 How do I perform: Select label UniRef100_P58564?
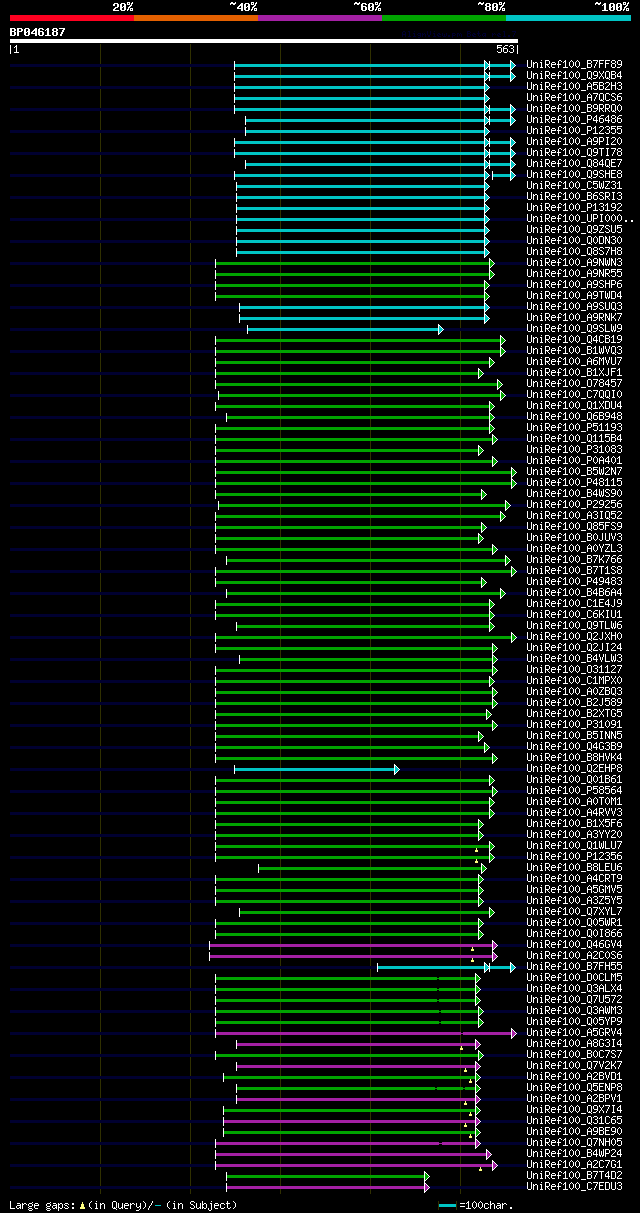pos(573,790)
